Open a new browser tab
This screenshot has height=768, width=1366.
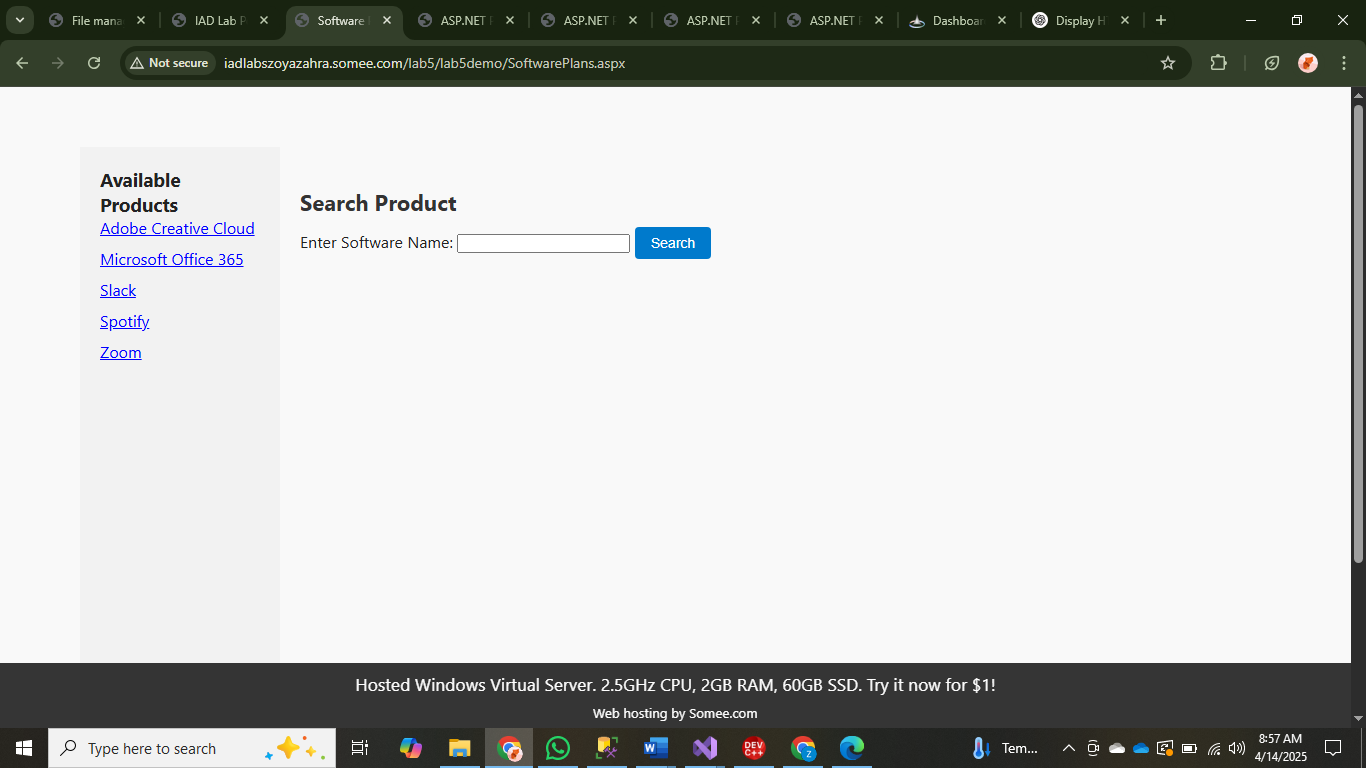coord(1160,20)
